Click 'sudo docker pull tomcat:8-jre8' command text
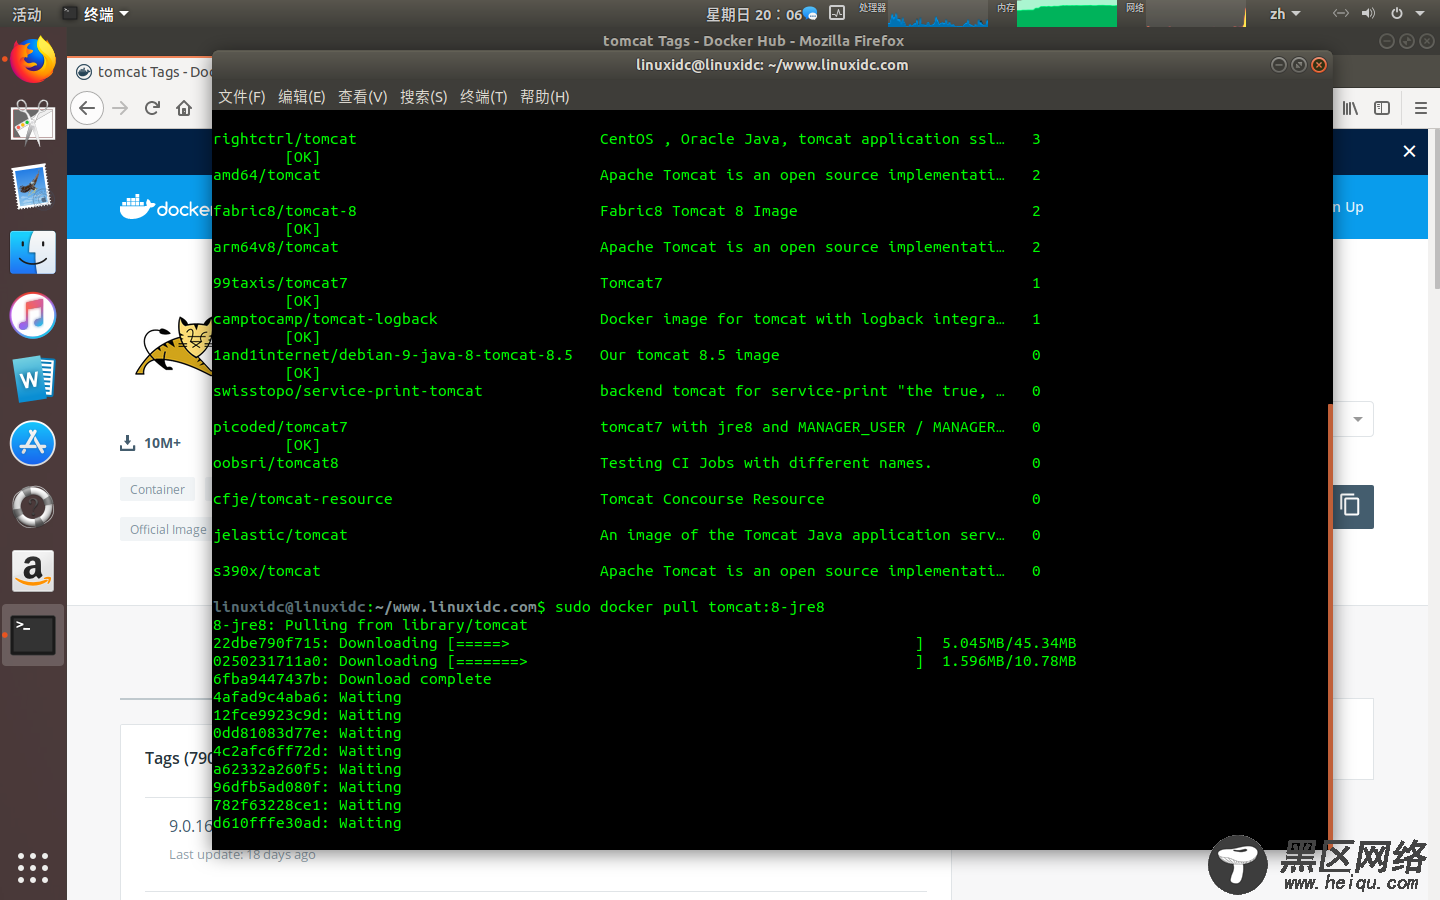The height and width of the screenshot is (900, 1440). (690, 607)
